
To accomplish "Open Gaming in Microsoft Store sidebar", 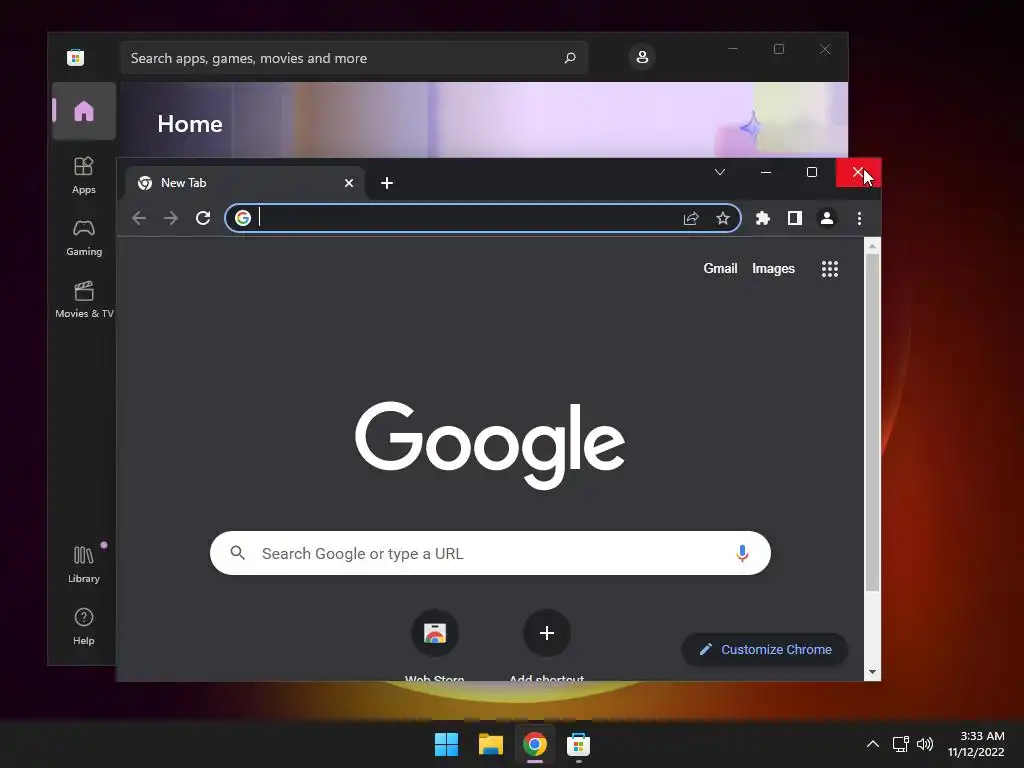I will point(84,237).
